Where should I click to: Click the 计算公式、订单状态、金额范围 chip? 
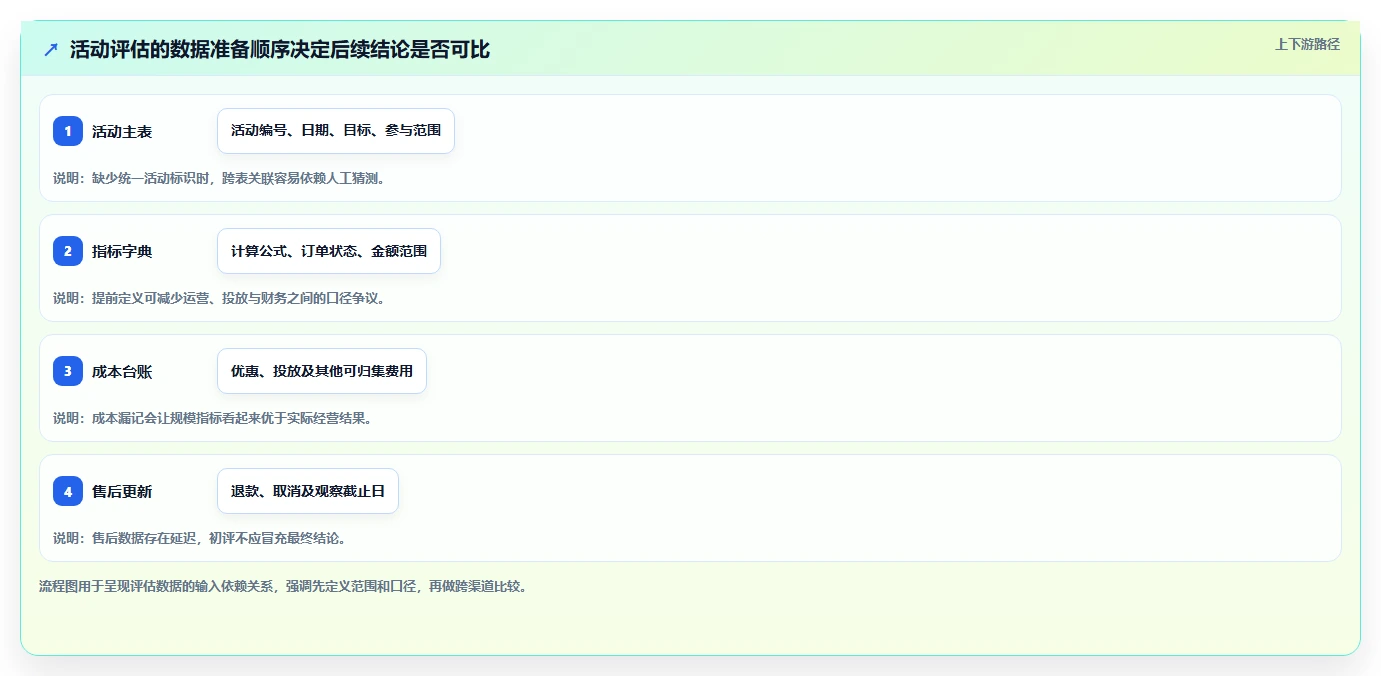[329, 251]
